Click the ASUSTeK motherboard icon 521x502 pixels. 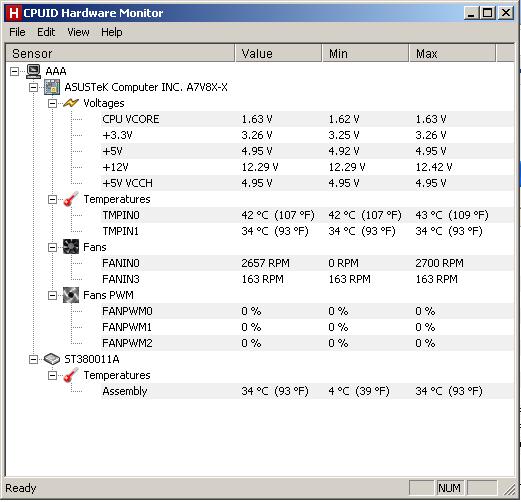coord(52,87)
